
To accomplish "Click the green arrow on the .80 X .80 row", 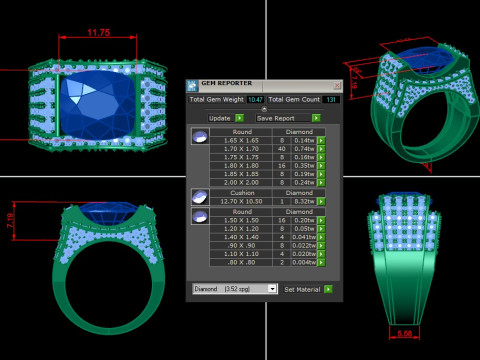I will pyautogui.click(x=321, y=262).
